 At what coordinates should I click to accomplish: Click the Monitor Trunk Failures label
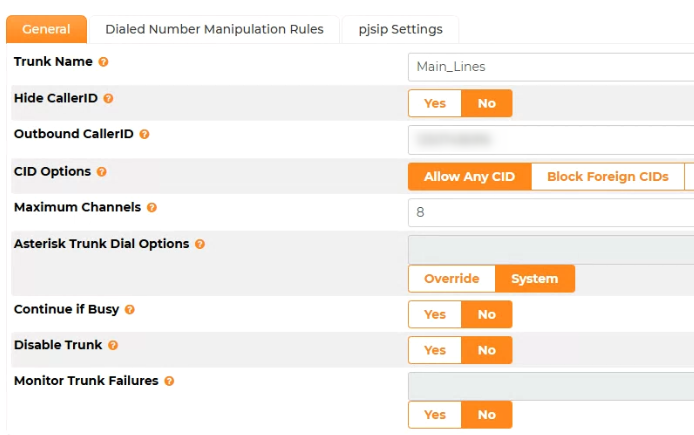click(86, 381)
